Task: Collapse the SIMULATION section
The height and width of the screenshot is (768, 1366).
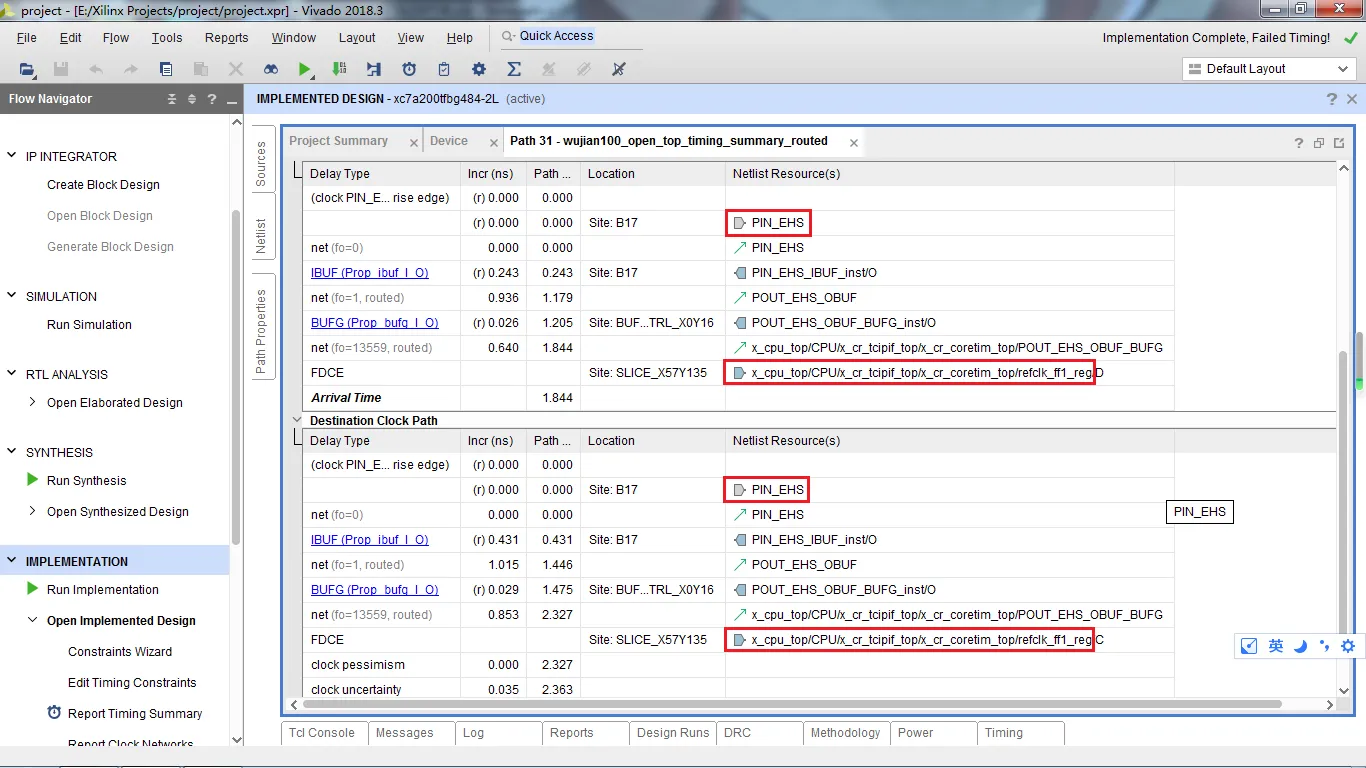Action: click(12, 296)
